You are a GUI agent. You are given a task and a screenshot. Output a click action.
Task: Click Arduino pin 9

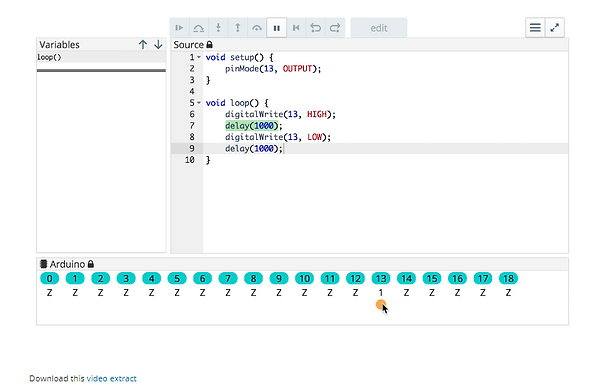[x=279, y=278]
